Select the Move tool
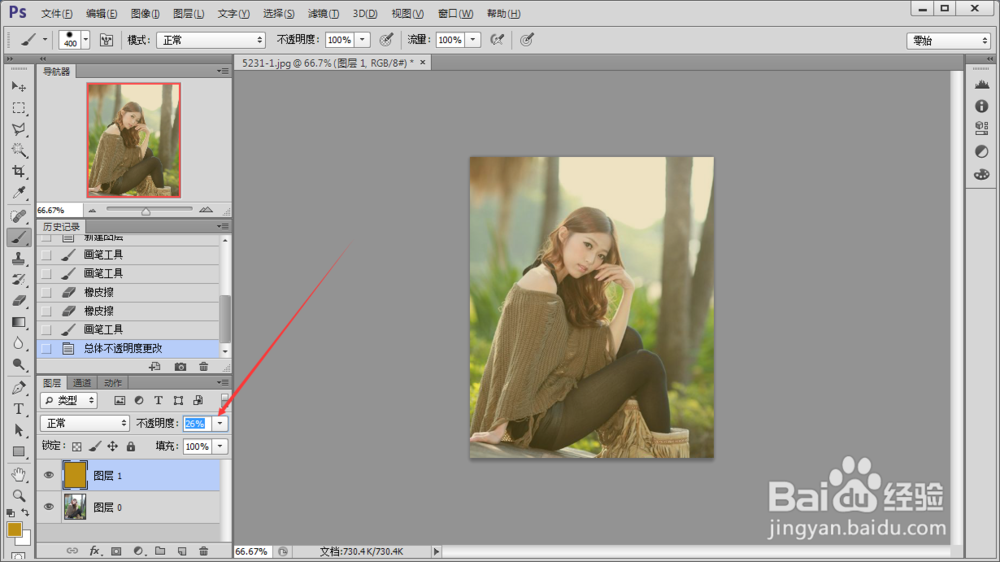 (18, 86)
